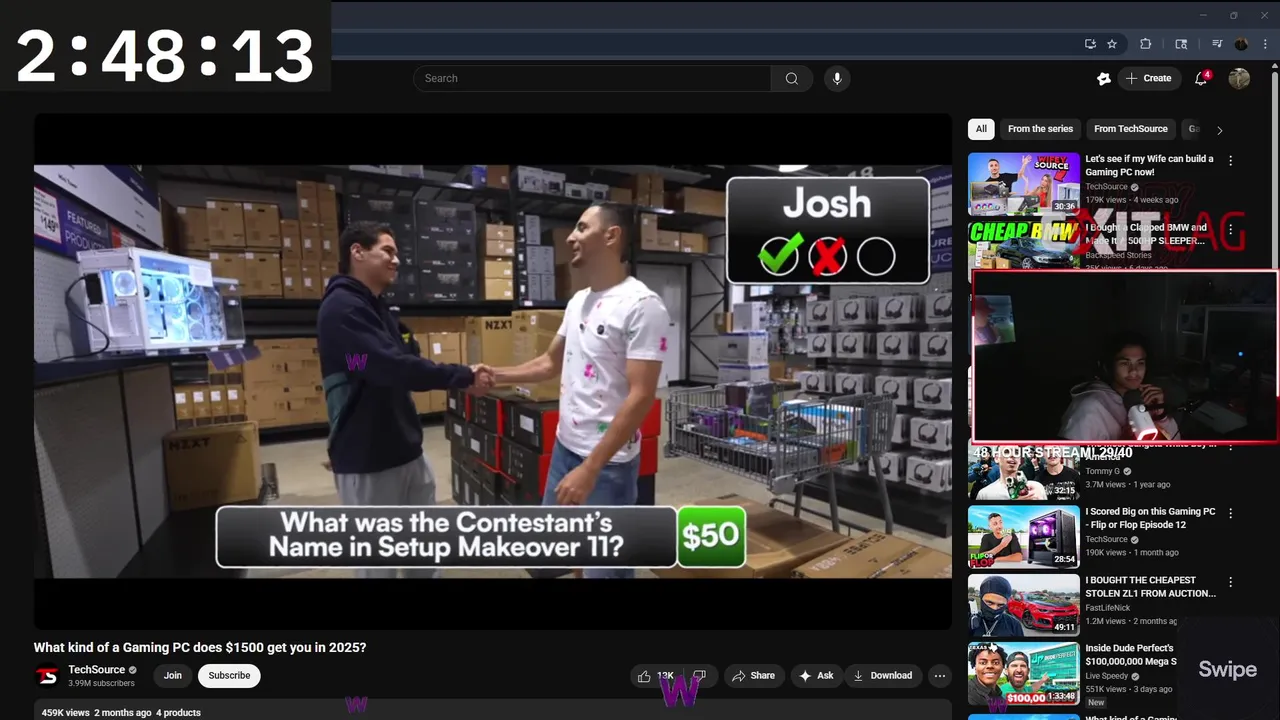Open the Wifey Source video thumbnail
The image size is (1280, 720).
point(1024,184)
